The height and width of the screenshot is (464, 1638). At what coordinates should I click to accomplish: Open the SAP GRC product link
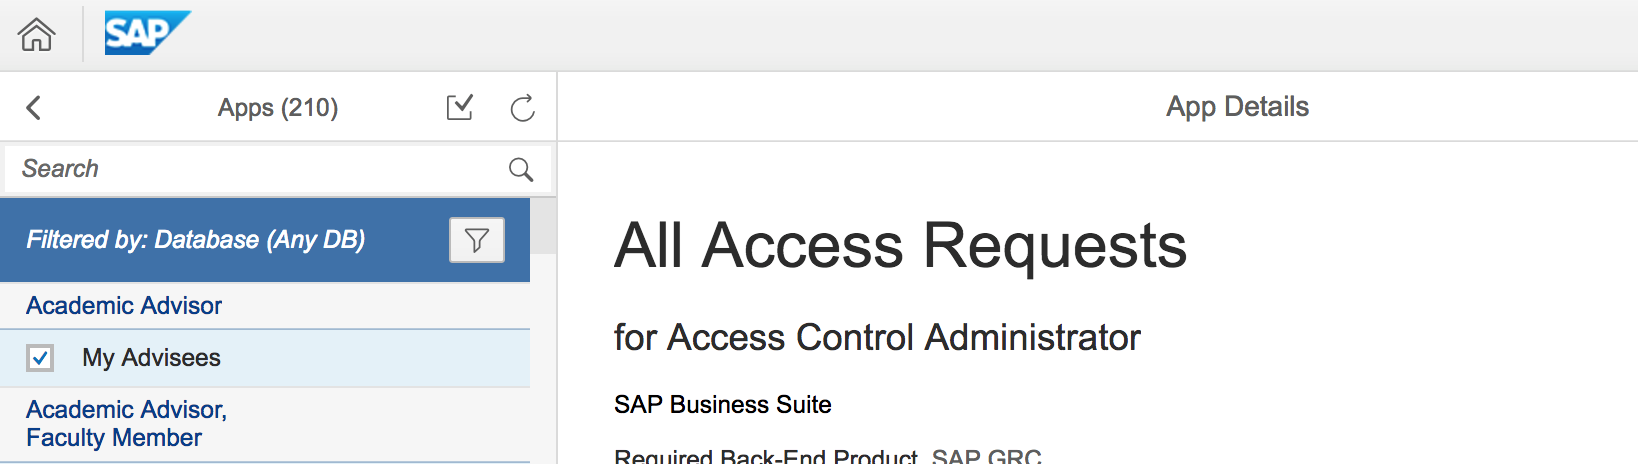986,456
